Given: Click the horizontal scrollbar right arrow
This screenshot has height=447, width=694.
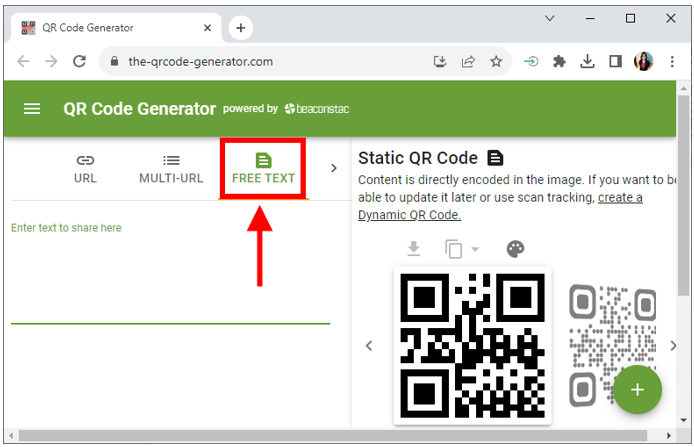Looking at the screenshot, I should pyautogui.click(x=669, y=436).
